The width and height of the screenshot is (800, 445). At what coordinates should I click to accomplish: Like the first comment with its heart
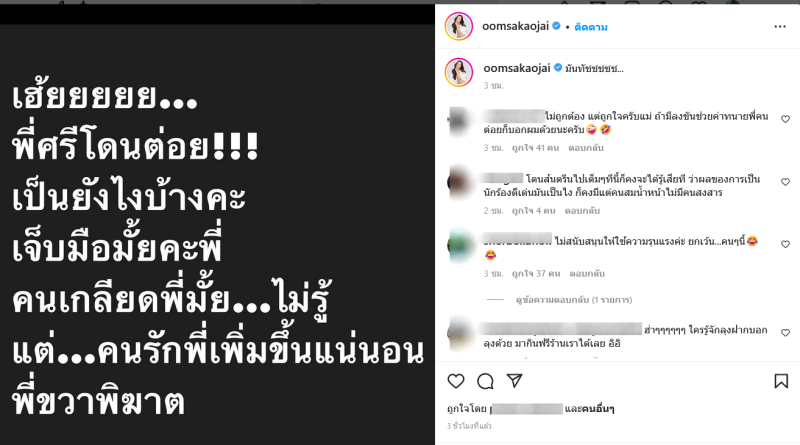(x=785, y=119)
